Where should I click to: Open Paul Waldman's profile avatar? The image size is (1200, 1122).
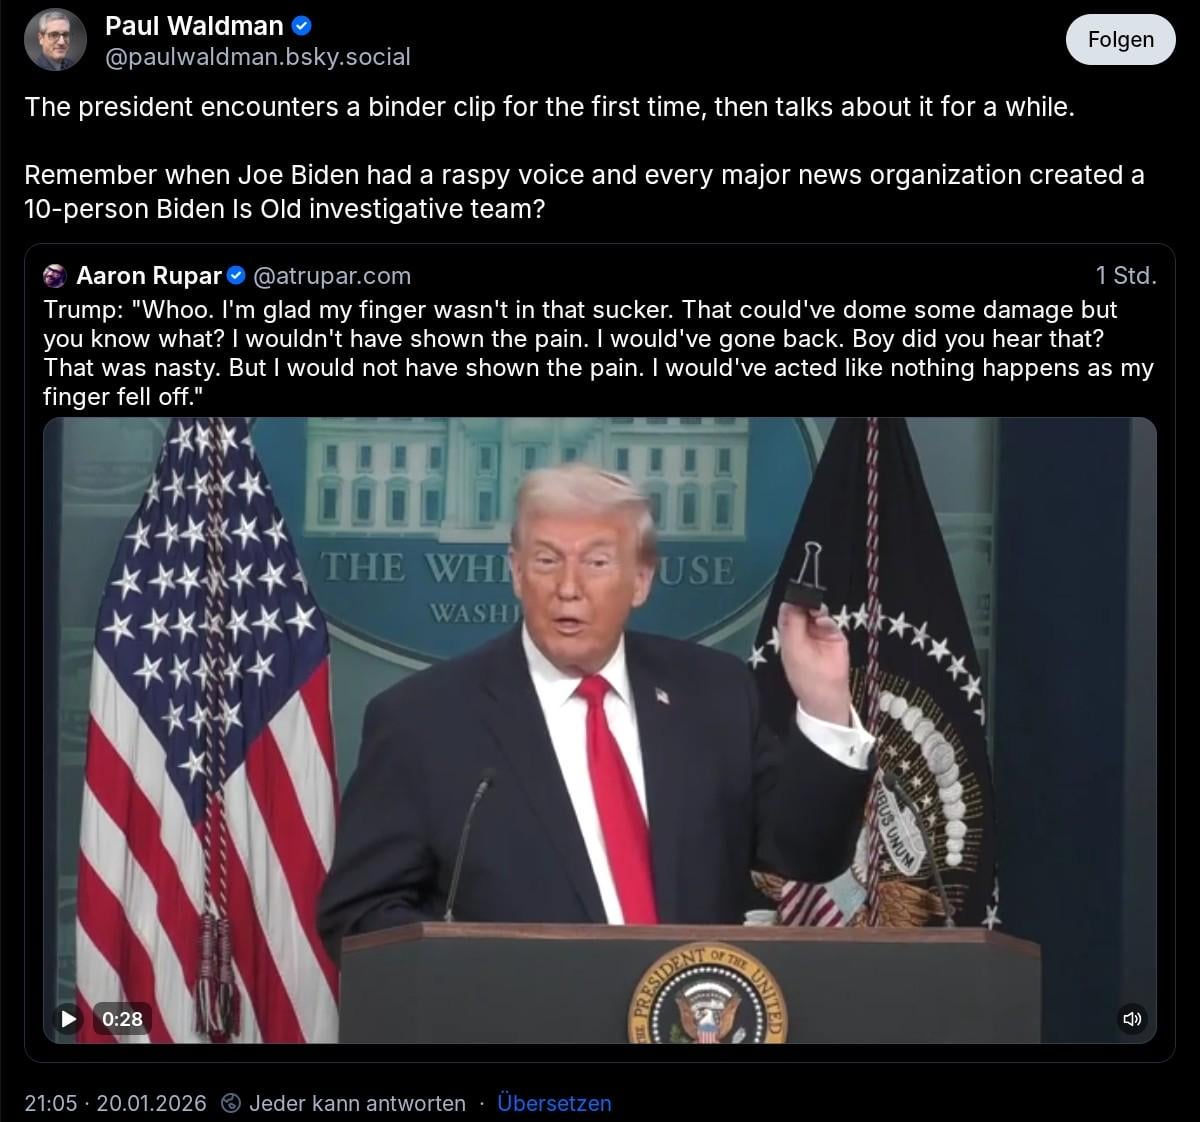tap(56, 40)
